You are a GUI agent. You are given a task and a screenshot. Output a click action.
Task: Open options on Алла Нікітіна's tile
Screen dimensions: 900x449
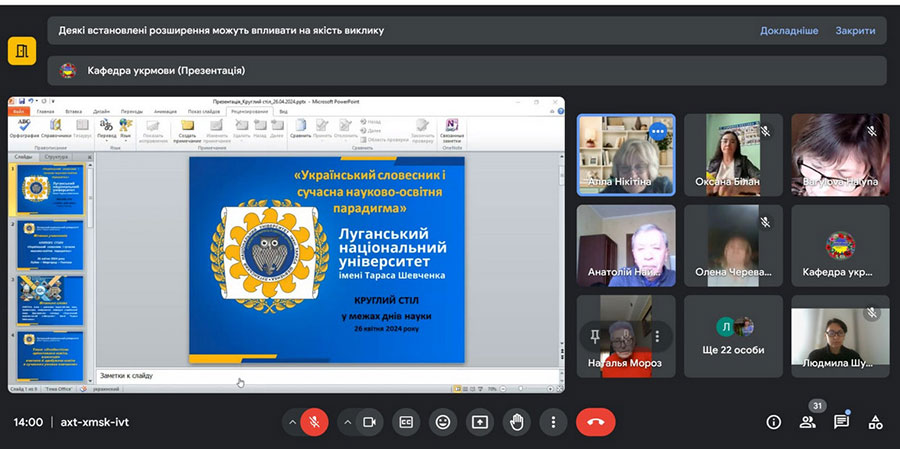[x=657, y=131]
